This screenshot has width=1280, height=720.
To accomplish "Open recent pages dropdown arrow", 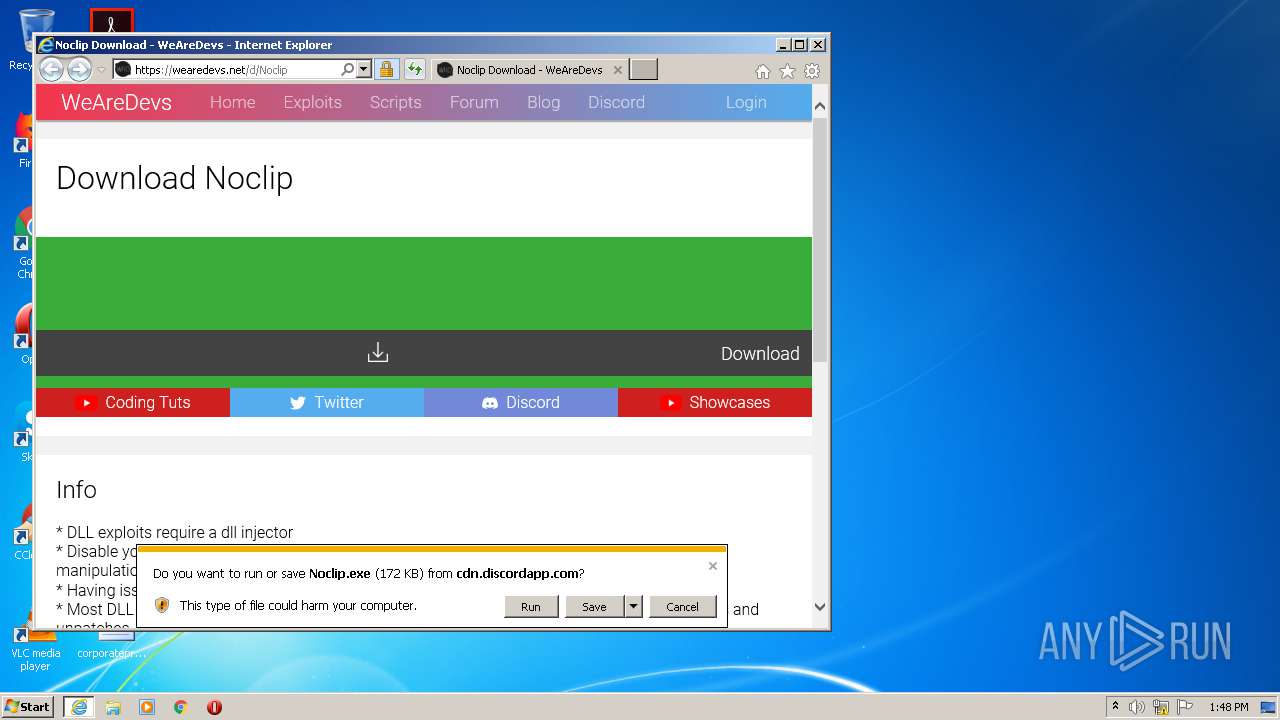I will (x=101, y=70).
